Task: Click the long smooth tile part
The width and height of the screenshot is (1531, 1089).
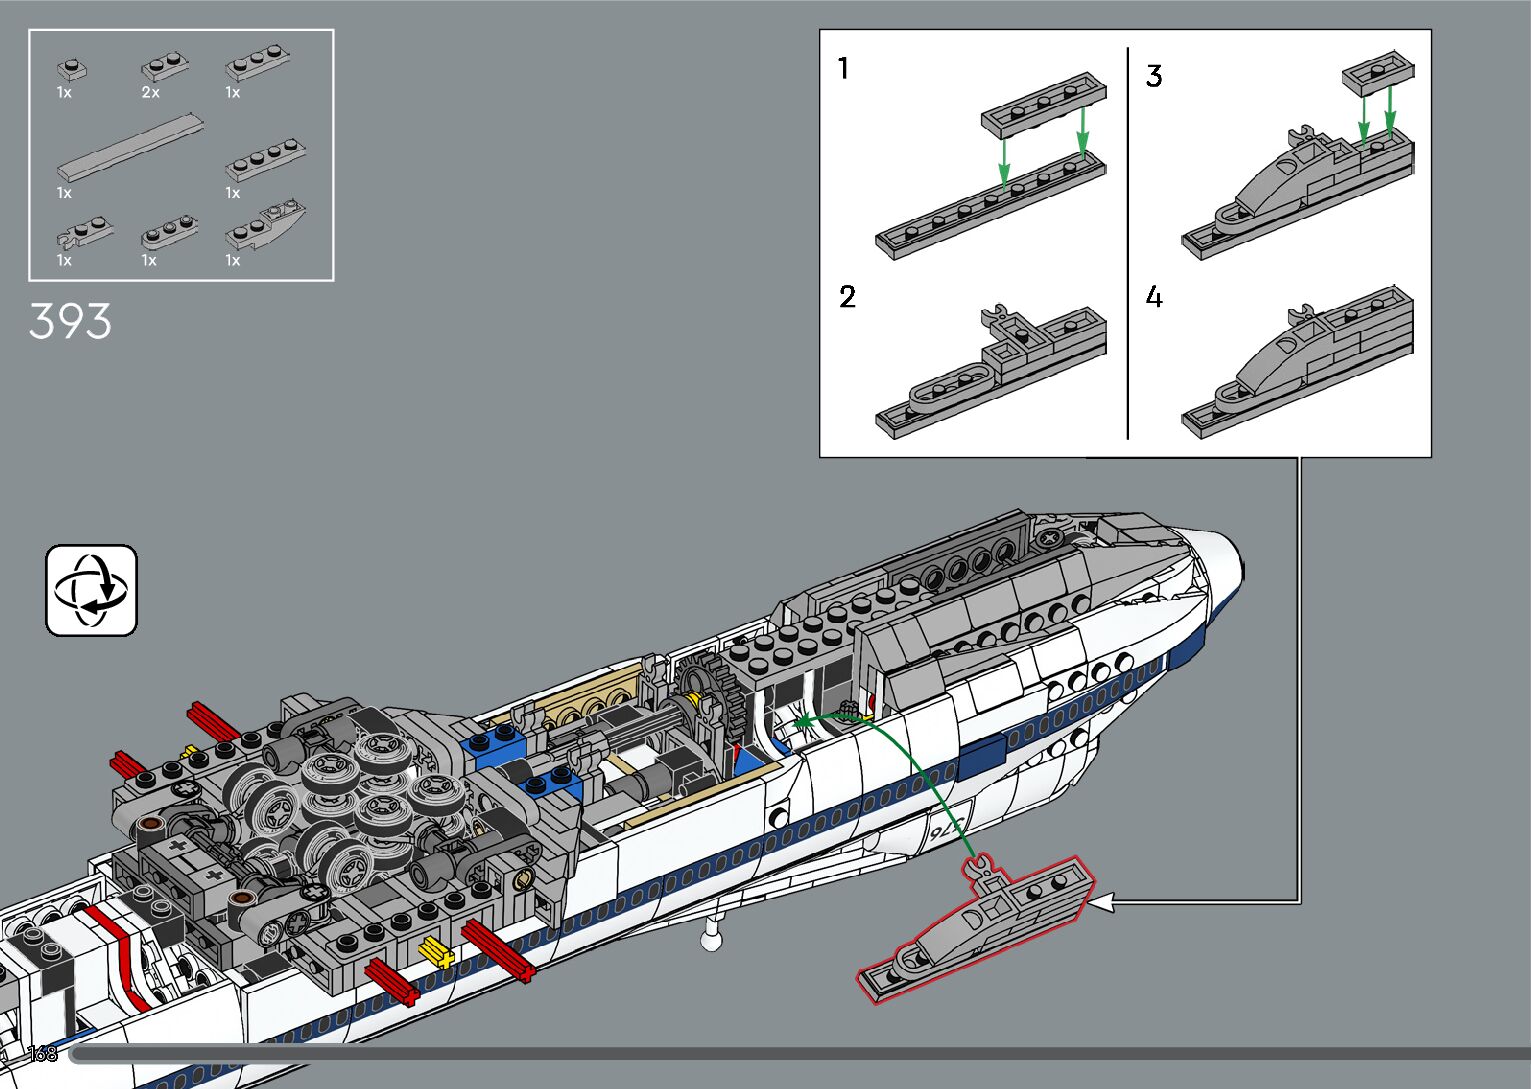Action: tap(130, 148)
